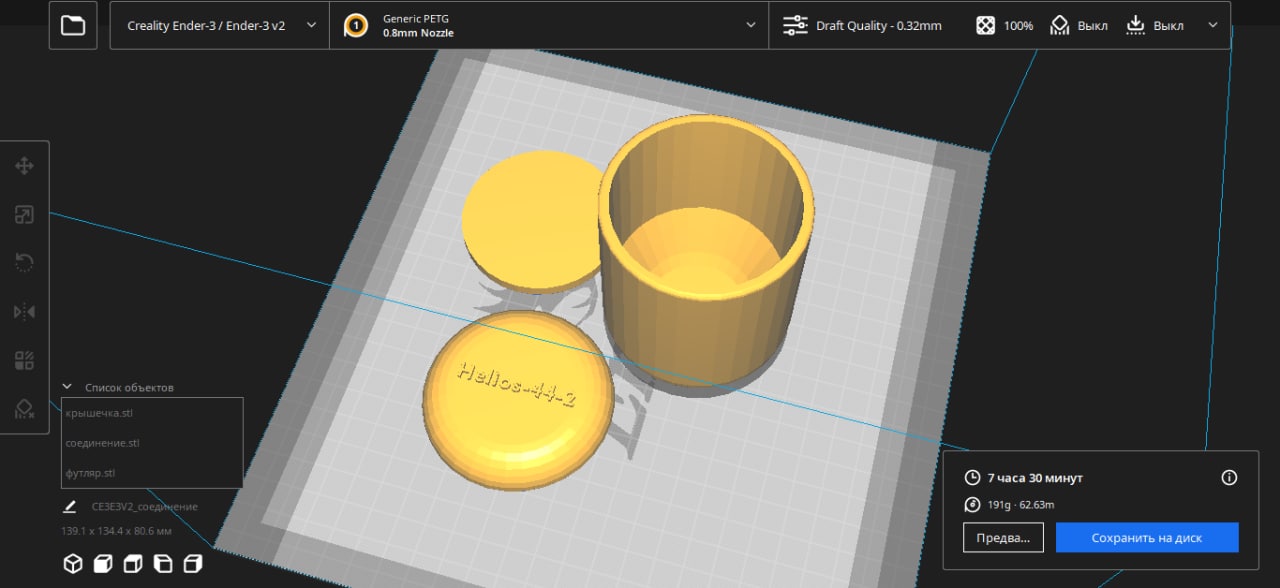Select the Support Blocker tool
This screenshot has height=588, width=1280.
25,408
